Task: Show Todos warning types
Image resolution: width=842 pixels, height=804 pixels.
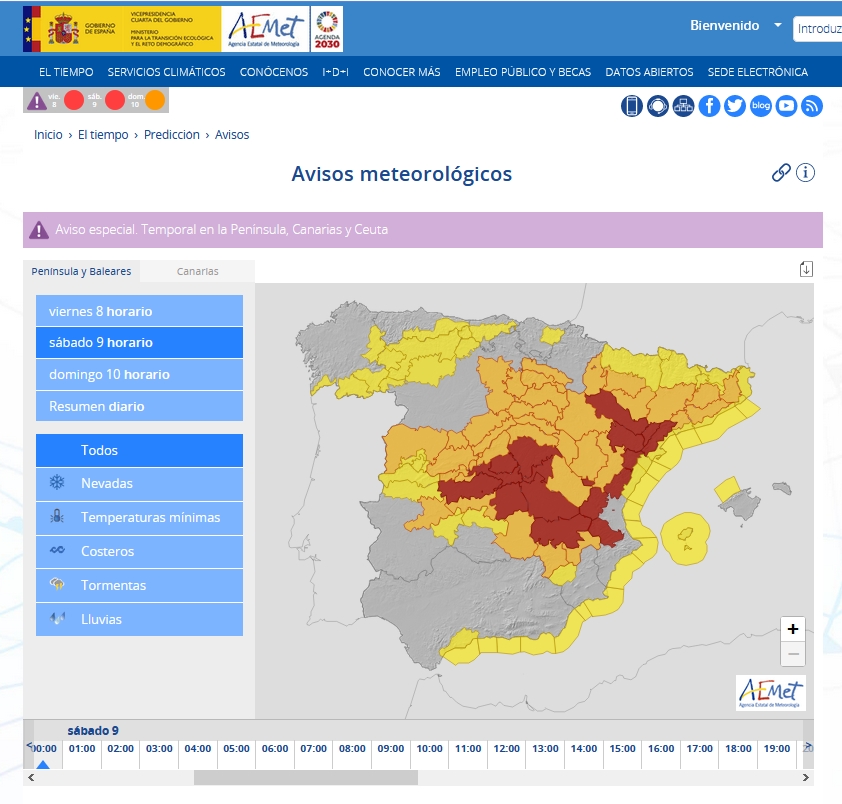Action: click(x=139, y=450)
